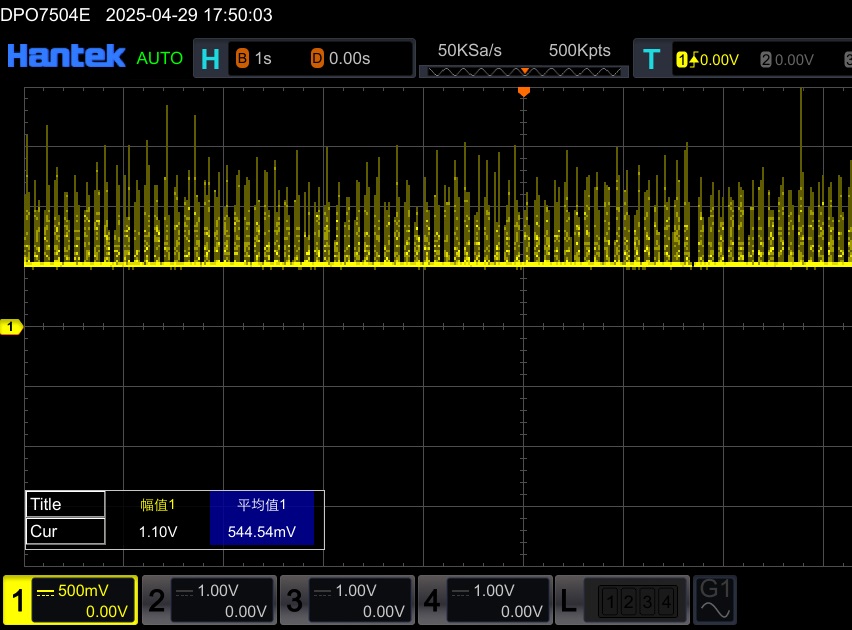This screenshot has width=852, height=630.
Task: Click the Hantek logo
Action: (66, 57)
